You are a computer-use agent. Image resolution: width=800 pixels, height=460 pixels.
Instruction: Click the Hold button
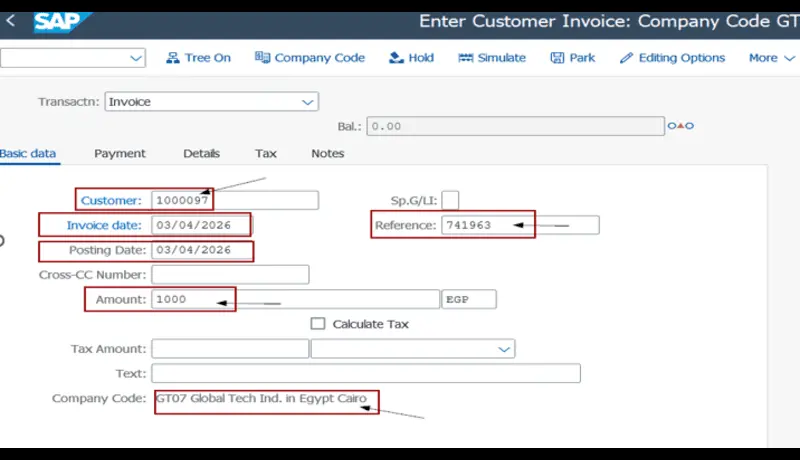411,58
